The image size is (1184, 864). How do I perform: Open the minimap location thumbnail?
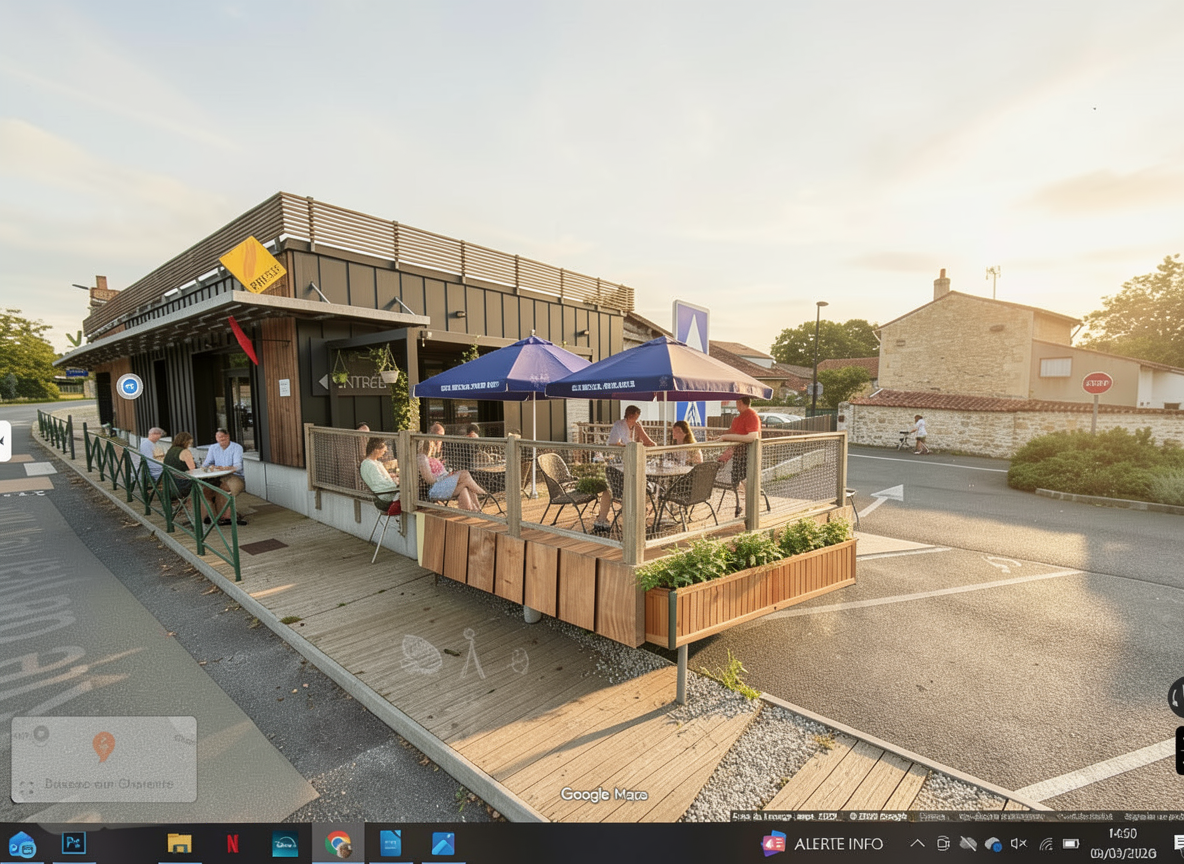pyautogui.click(x=103, y=759)
